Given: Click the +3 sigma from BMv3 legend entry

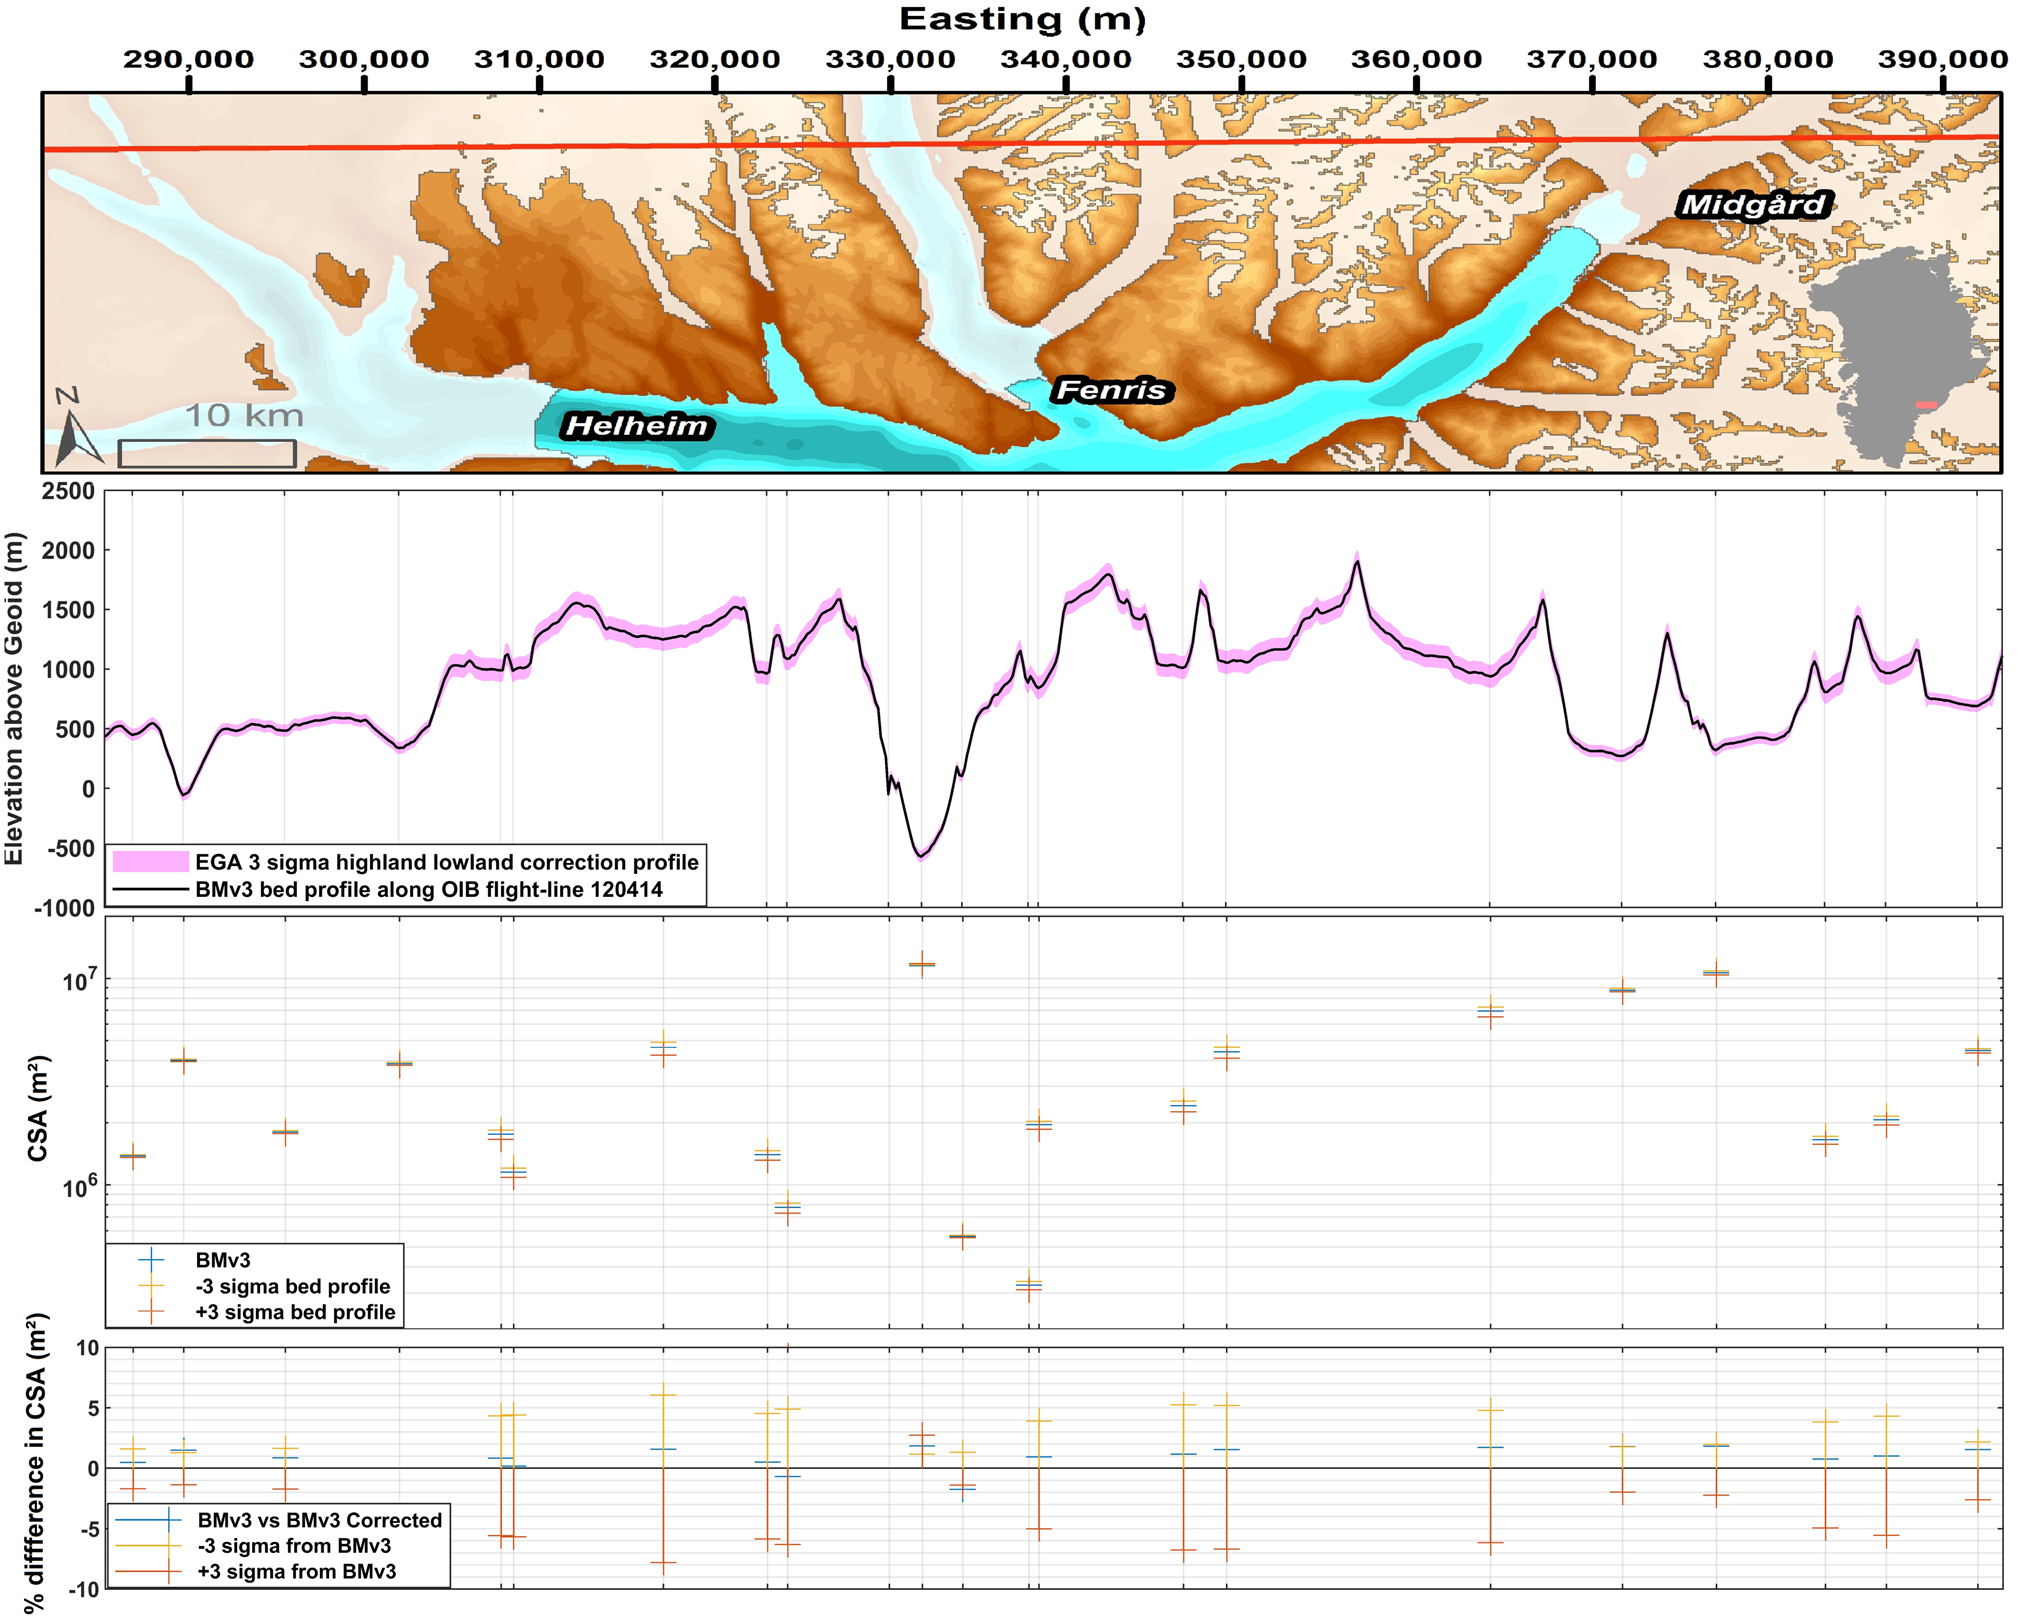Looking at the screenshot, I should pos(296,1572).
